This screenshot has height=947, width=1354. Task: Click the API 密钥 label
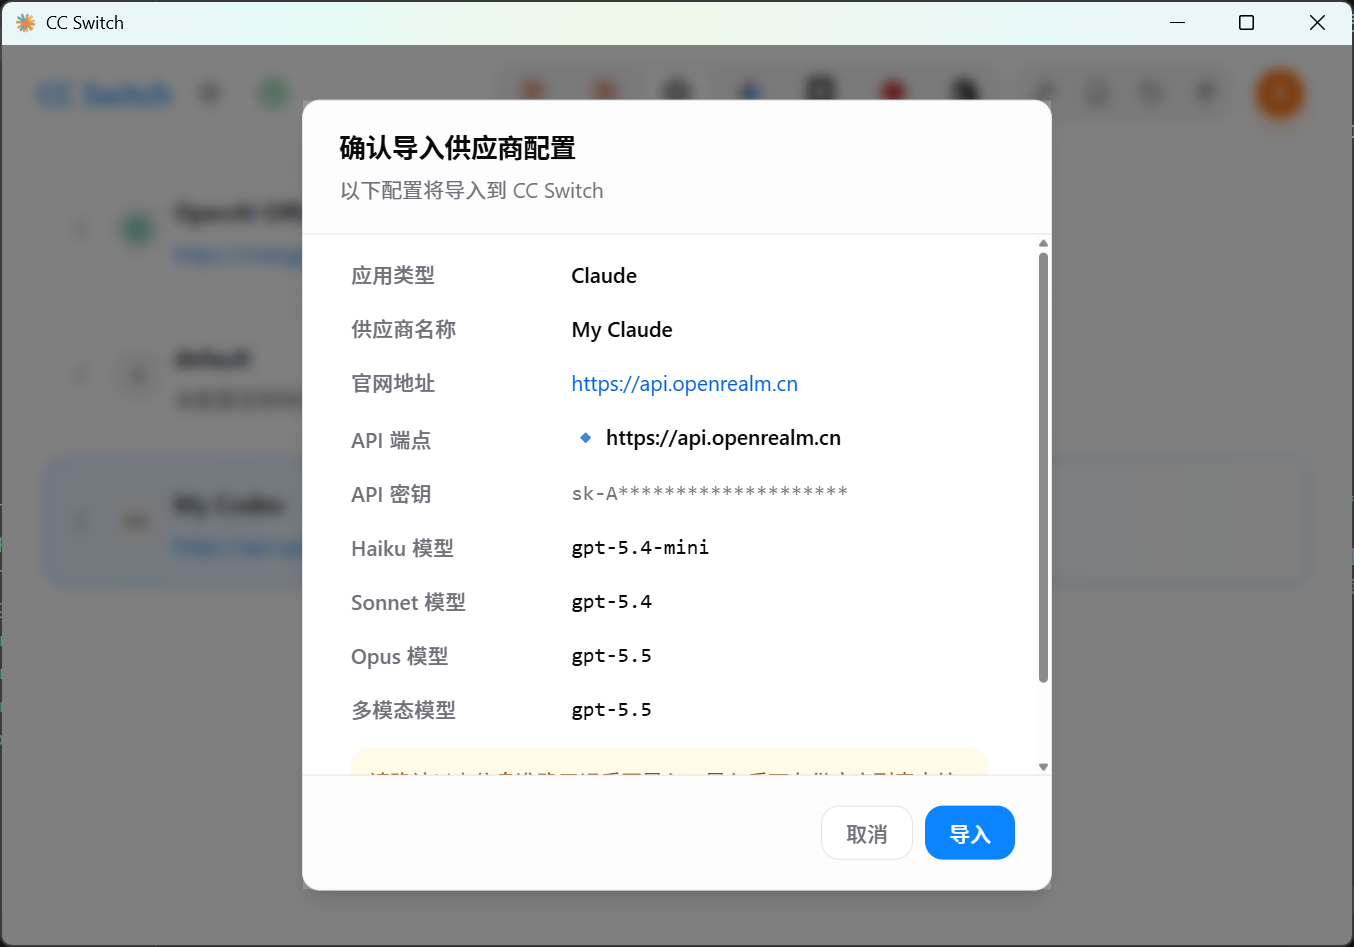coord(391,494)
